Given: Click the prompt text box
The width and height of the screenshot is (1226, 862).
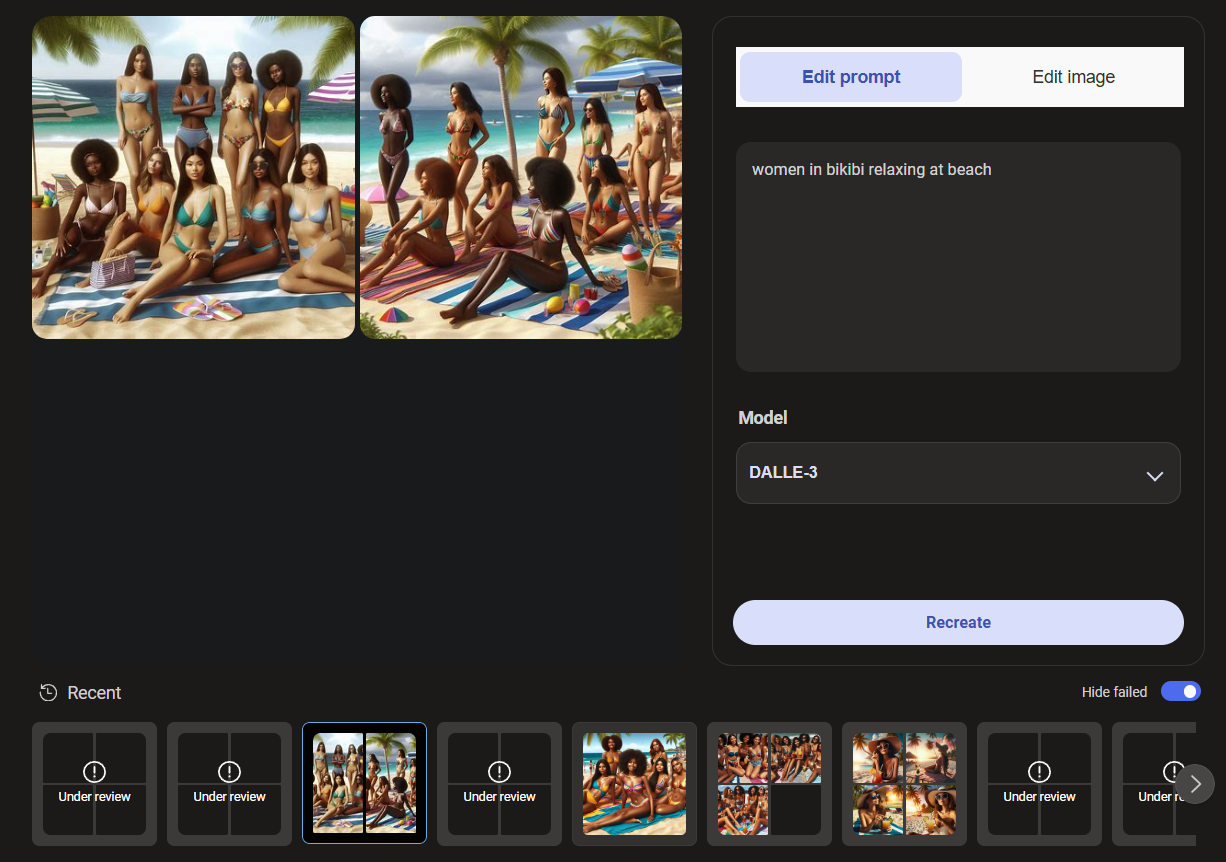Looking at the screenshot, I should coord(958,257).
